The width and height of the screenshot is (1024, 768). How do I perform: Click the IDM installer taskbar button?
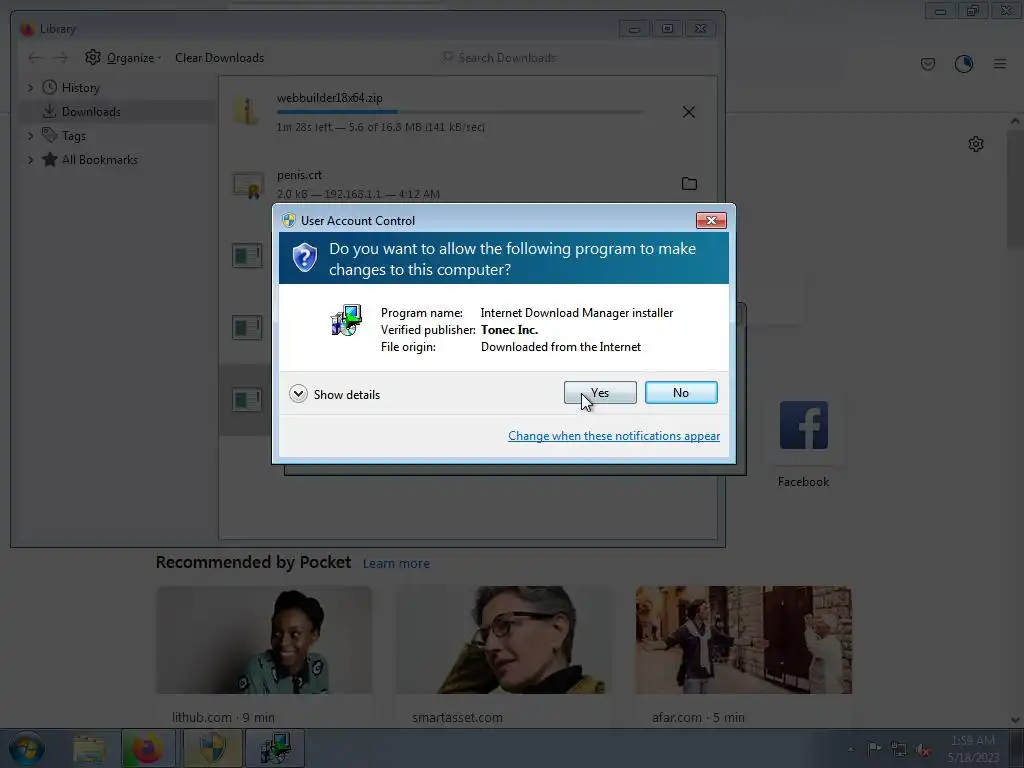pyautogui.click(x=274, y=748)
